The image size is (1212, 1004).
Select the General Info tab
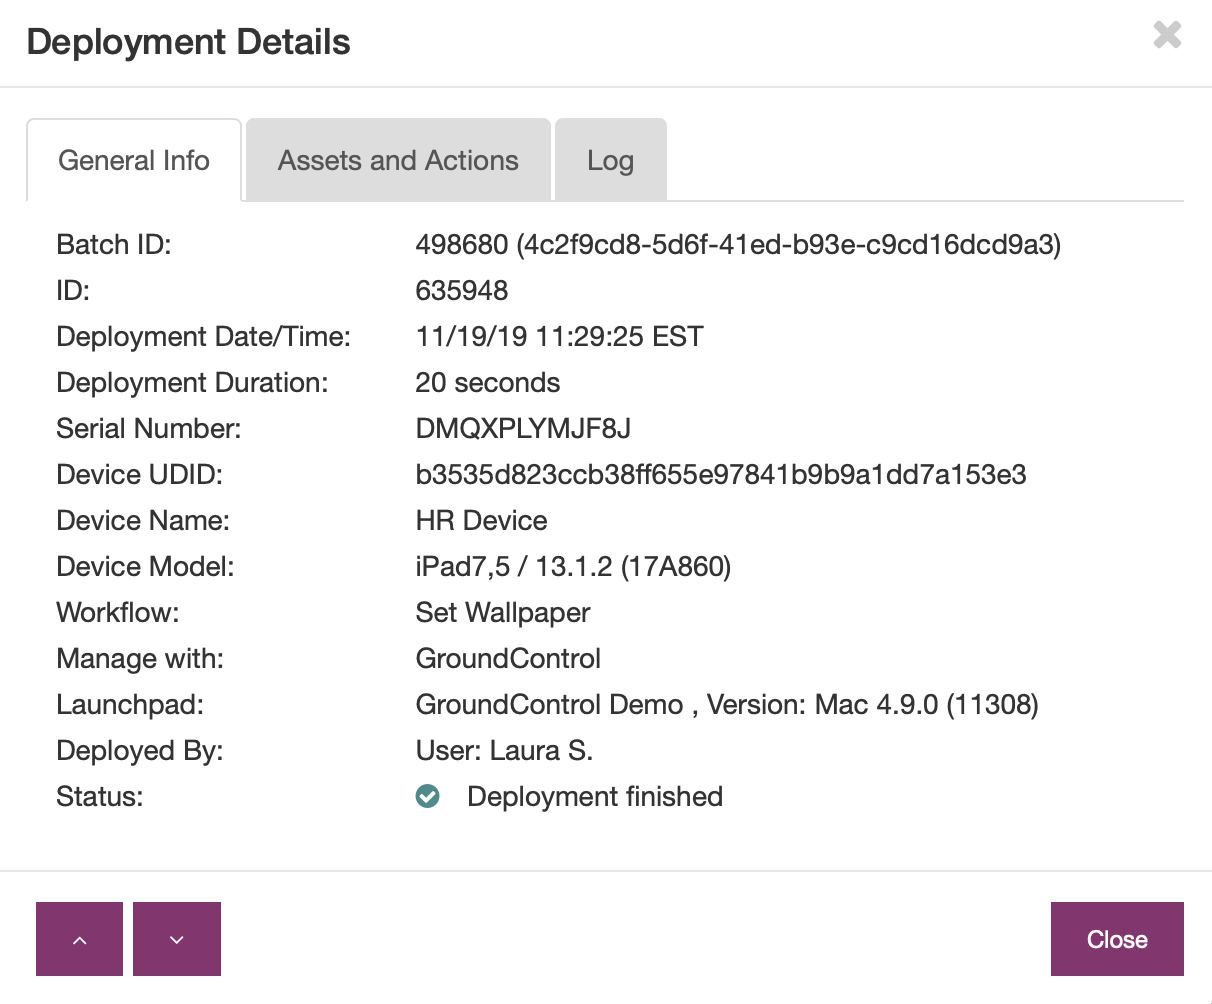134,161
